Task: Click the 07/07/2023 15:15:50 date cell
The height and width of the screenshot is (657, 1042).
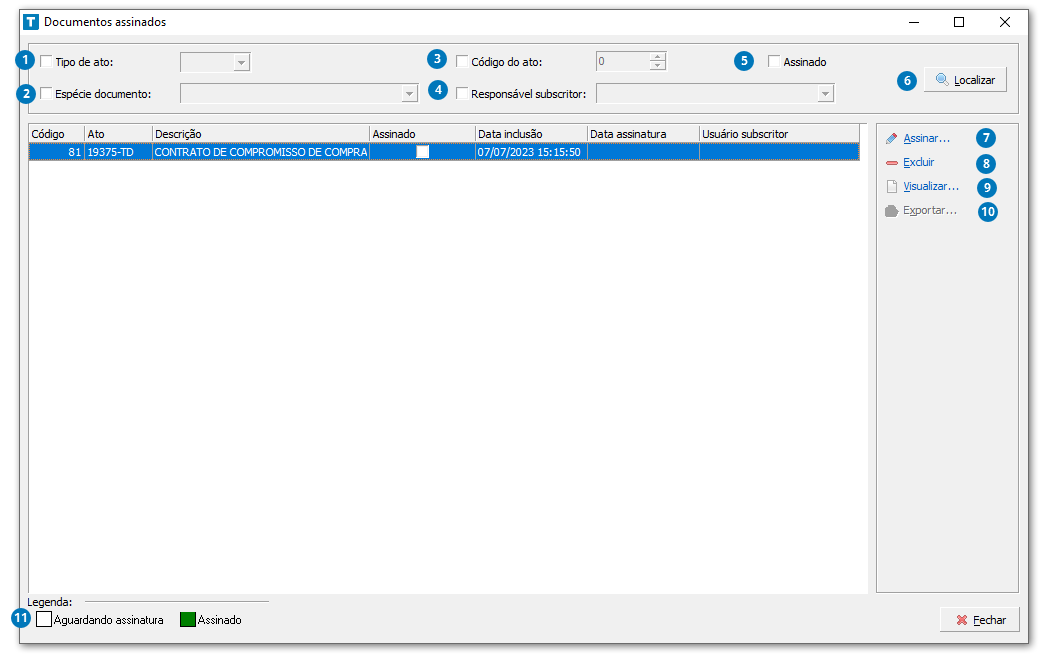Action: coord(532,152)
